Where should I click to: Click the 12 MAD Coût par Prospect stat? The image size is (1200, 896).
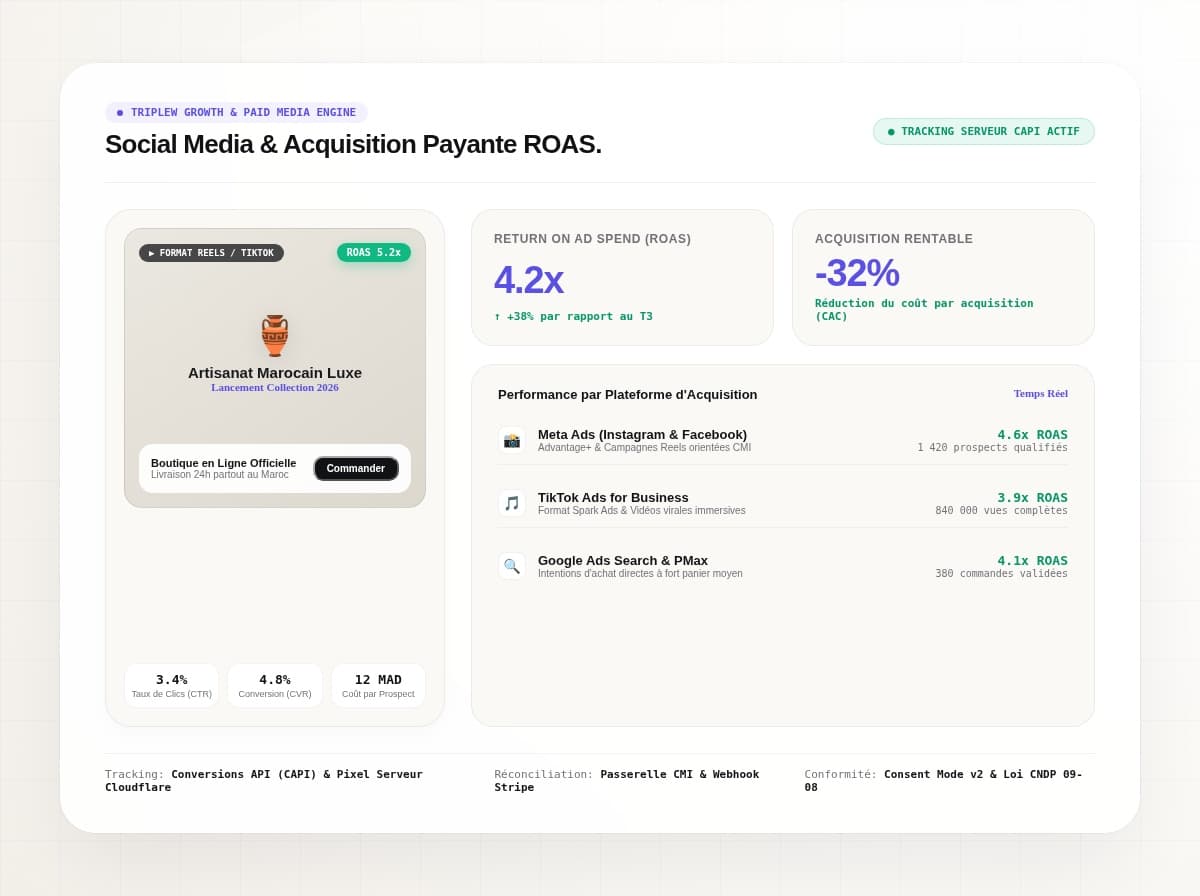(378, 686)
